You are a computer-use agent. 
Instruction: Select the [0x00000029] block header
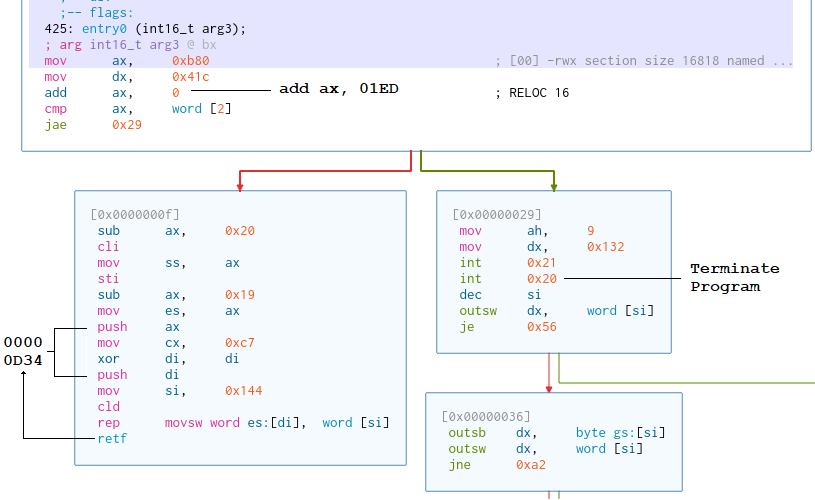tap(497, 215)
